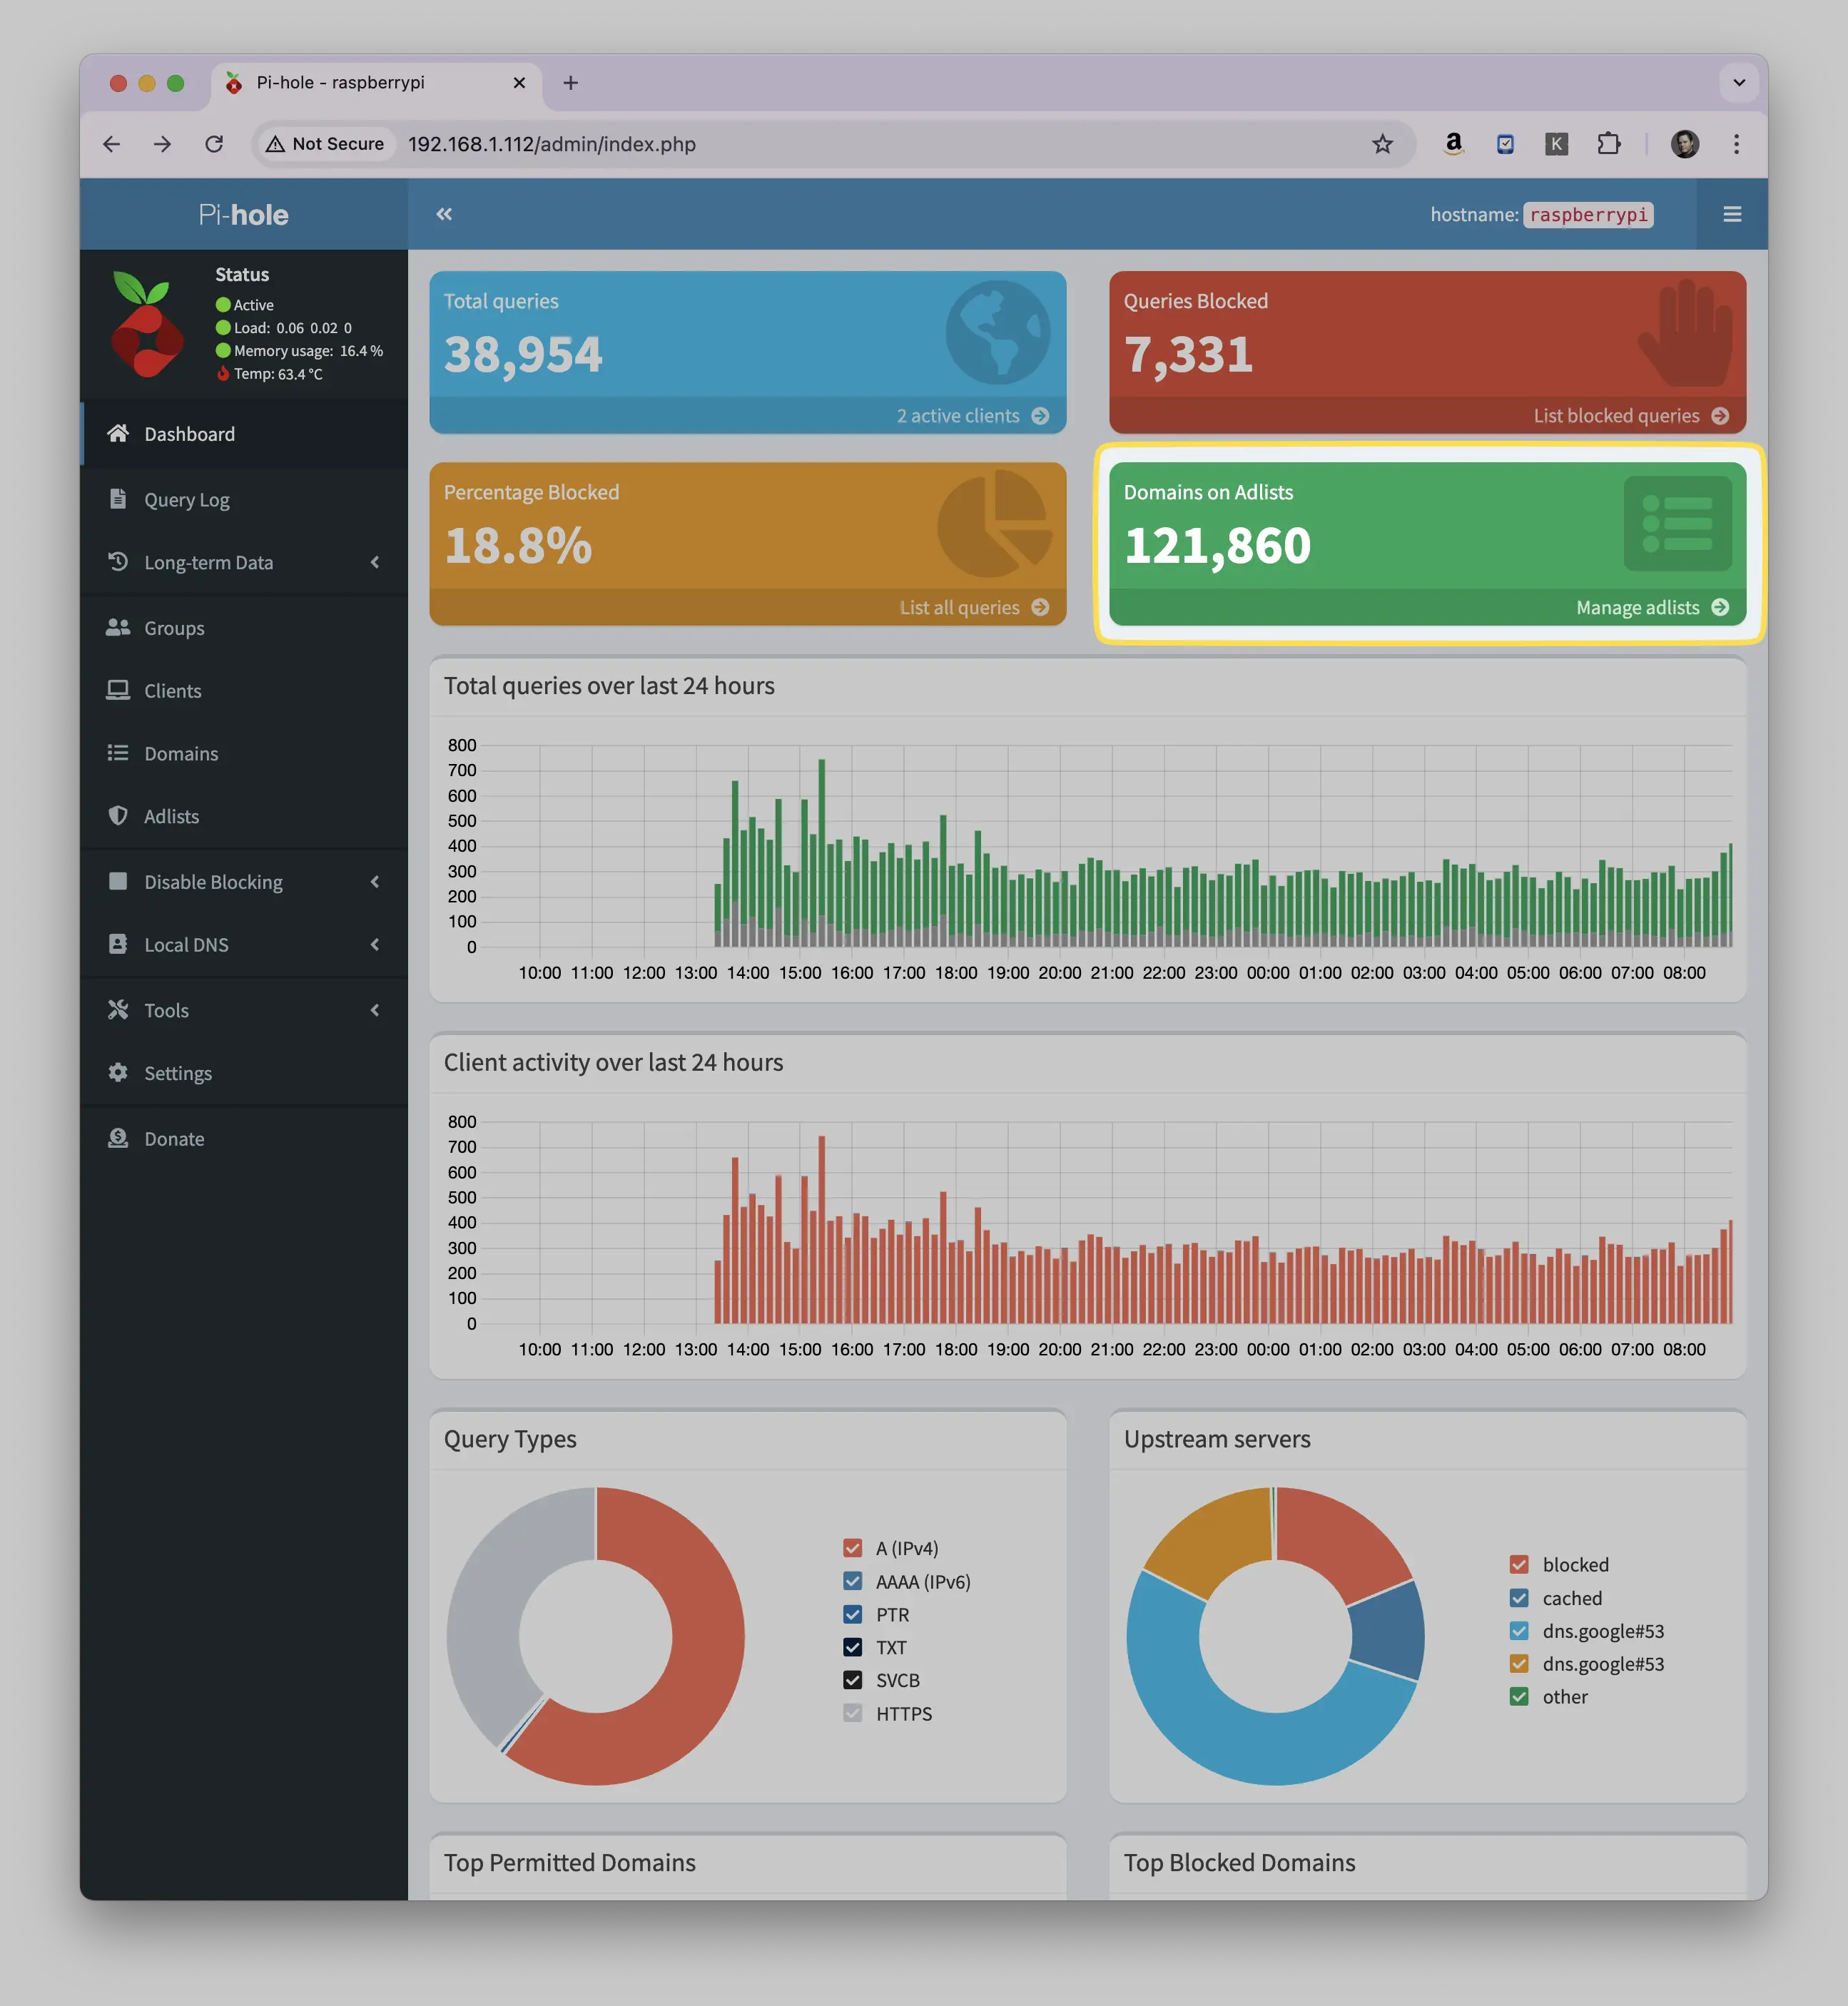This screenshot has width=1848, height=2006.
Task: Open the browser Extensions puzzle icon
Action: [x=1608, y=144]
